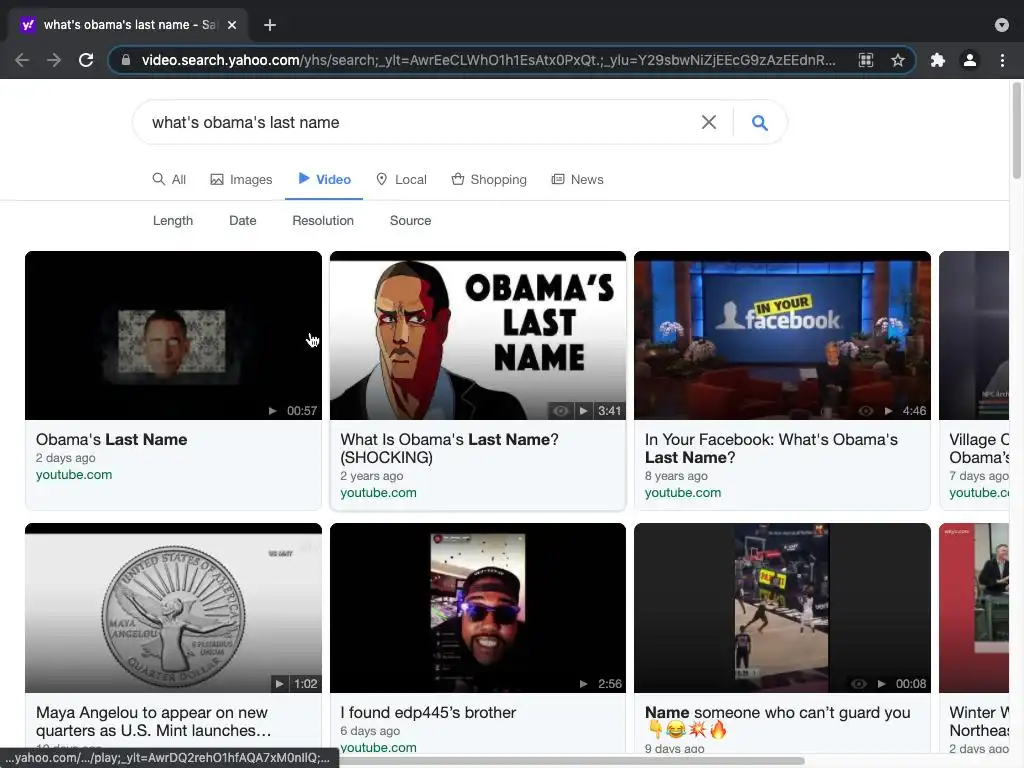1024x768 pixels.
Task: Click the eye icon on 00:08 video
Action: pyautogui.click(x=859, y=684)
